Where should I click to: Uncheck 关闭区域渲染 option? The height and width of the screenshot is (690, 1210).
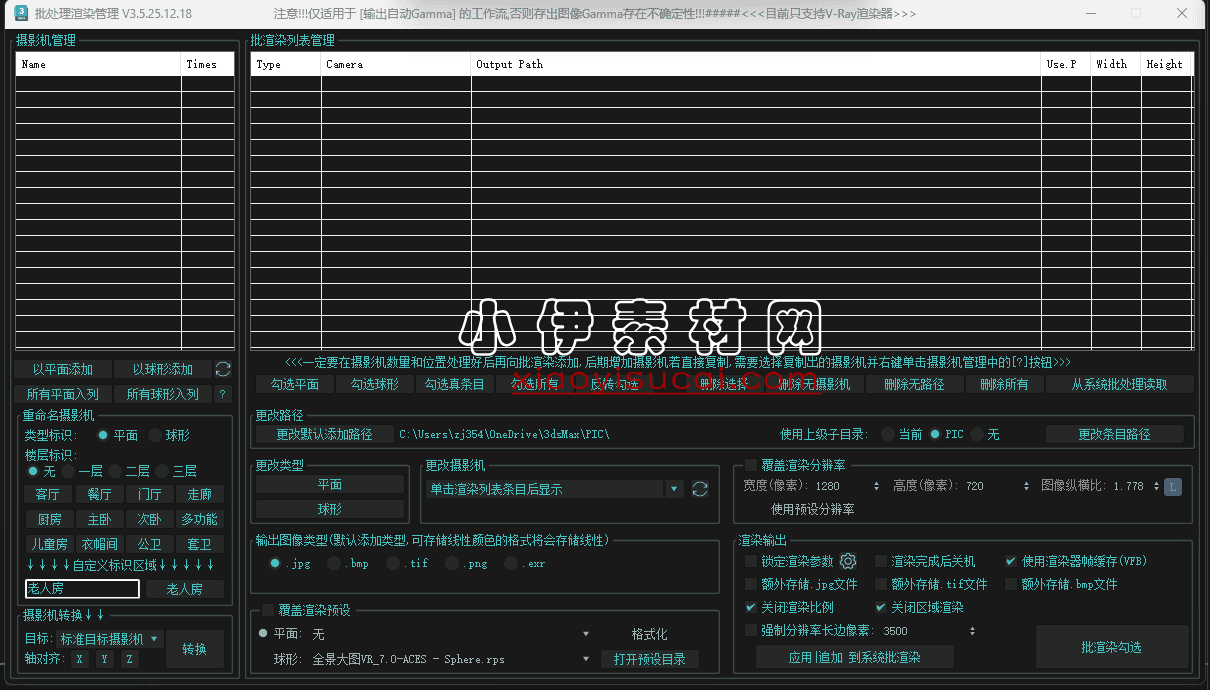(x=881, y=608)
